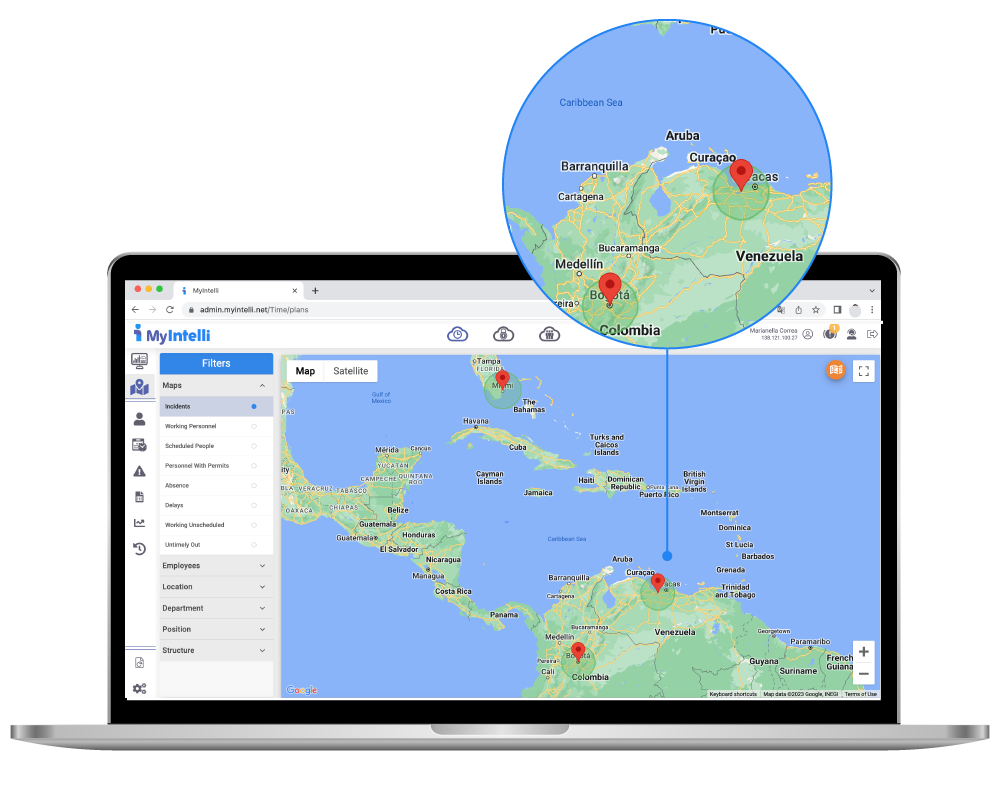Open the user account circle icon
1000x800 pixels.
(807, 334)
